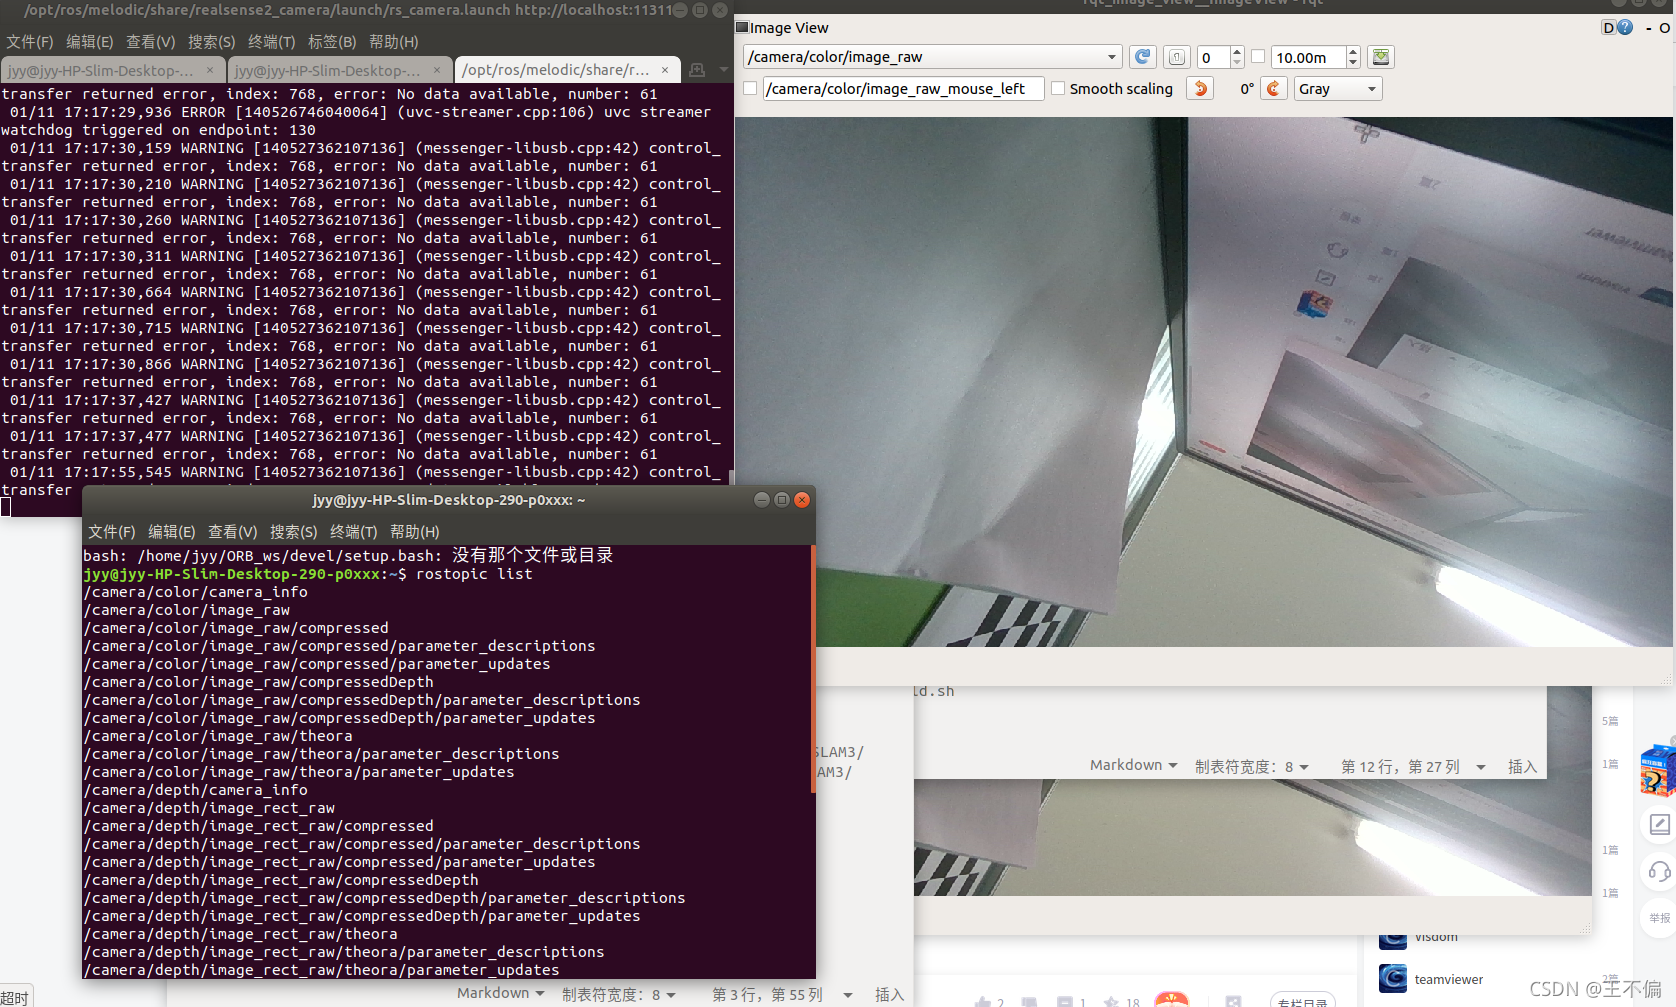This screenshot has width=1676, height=1007.
Task: Click the front terminal vertical scrollbar
Action: click(813, 670)
